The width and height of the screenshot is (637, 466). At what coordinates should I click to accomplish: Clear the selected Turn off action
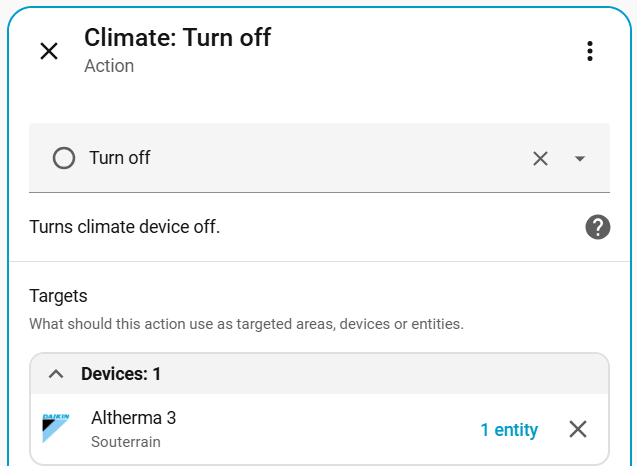click(540, 158)
